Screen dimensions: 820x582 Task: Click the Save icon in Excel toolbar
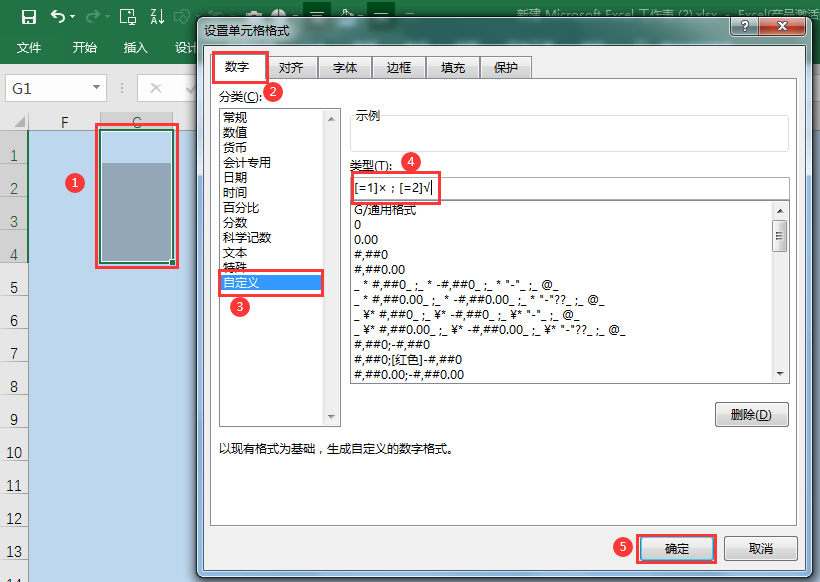29,17
